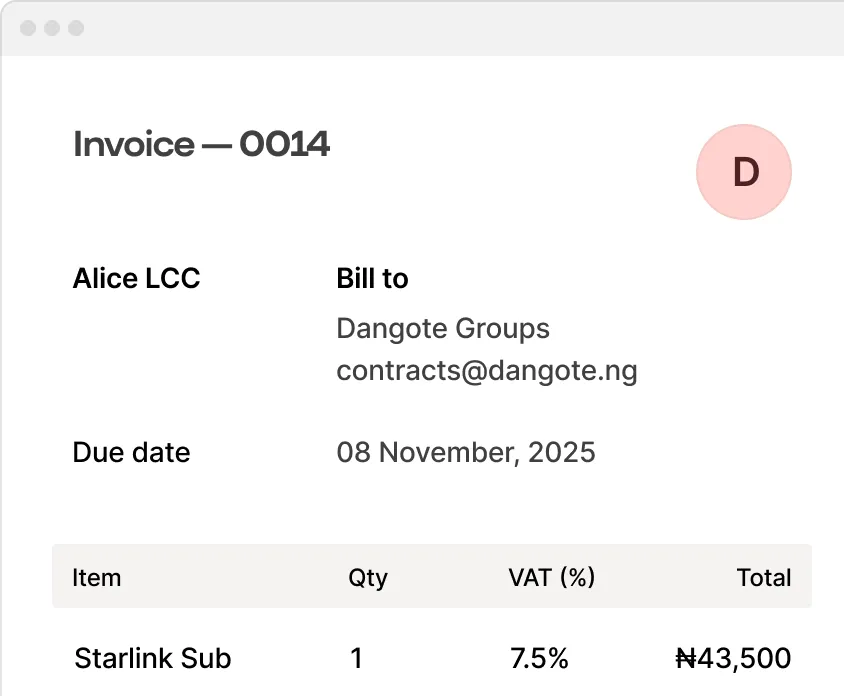Click the Alice LCC sender name
844x696 pixels.
pos(136,278)
